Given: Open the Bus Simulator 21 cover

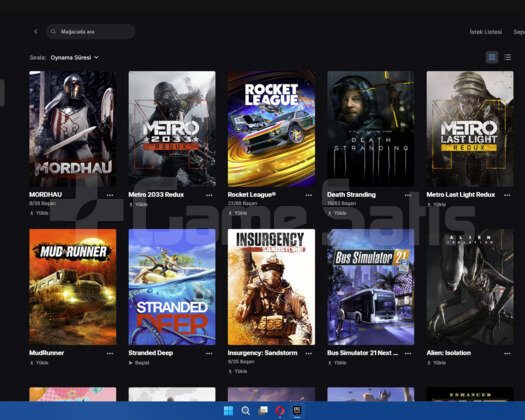Looking at the screenshot, I should 371,287.
